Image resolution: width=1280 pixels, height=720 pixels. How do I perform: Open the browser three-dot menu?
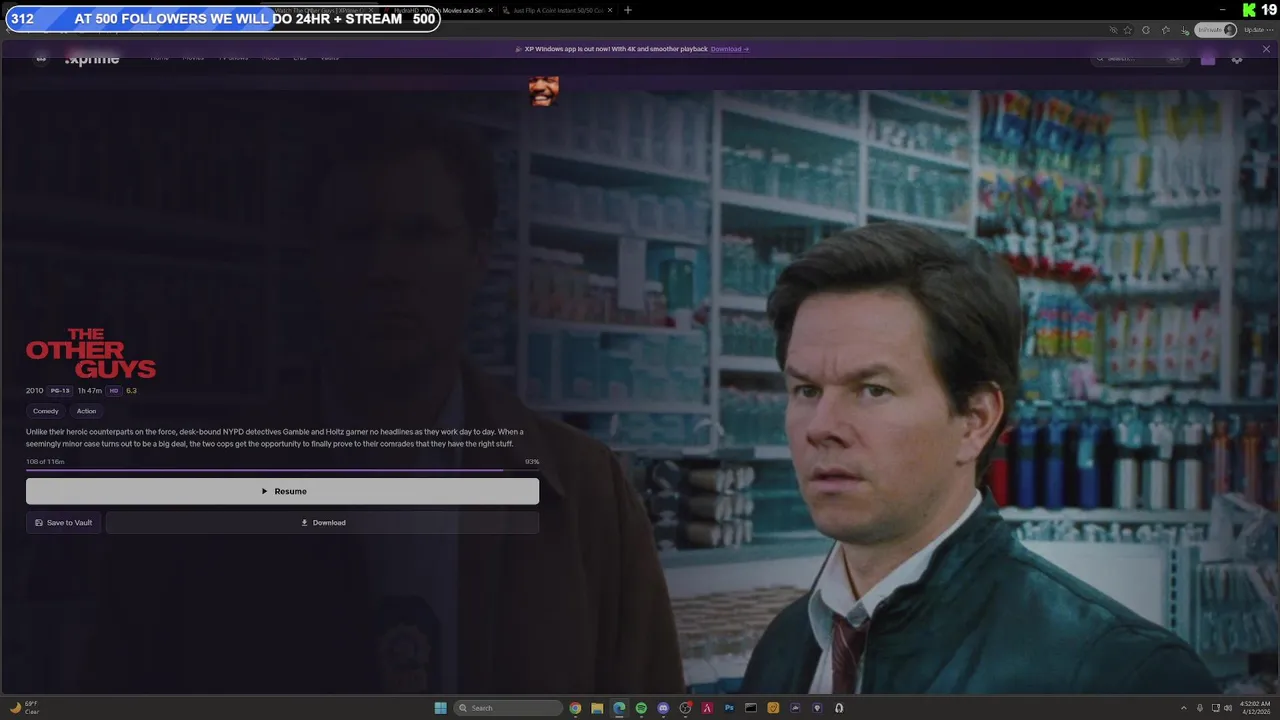pyautogui.click(x=1270, y=30)
